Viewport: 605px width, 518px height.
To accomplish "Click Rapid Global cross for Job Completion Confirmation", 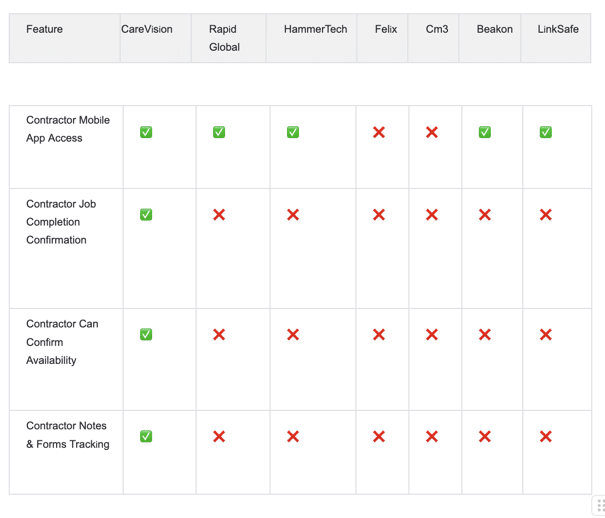I will pos(219,215).
